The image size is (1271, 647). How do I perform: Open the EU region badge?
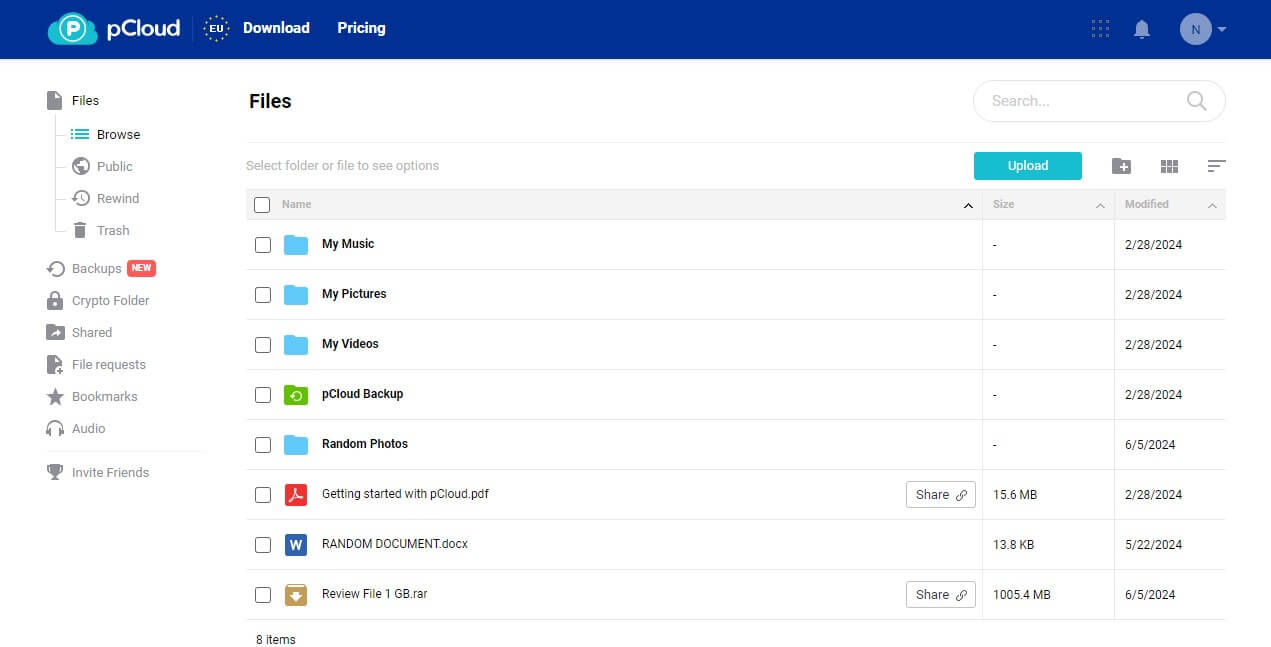point(216,29)
